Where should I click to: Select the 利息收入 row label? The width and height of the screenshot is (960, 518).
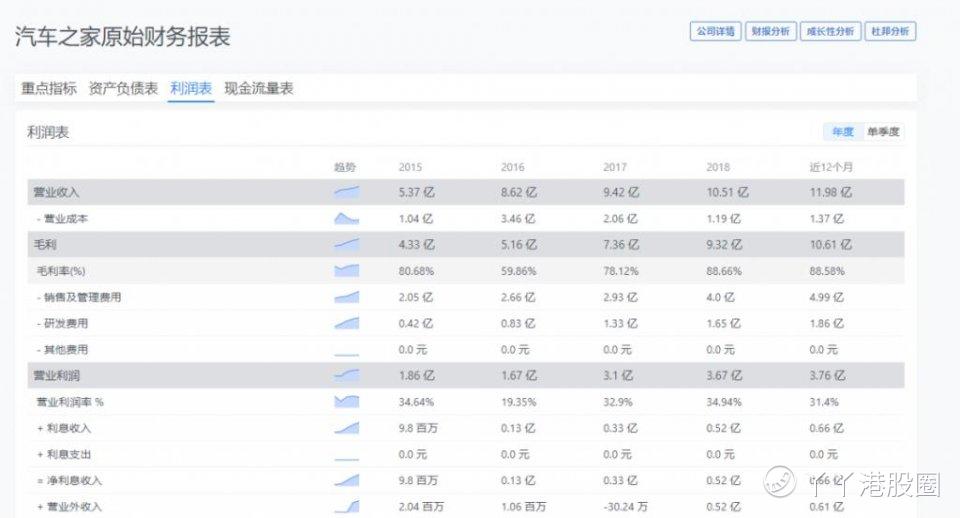click(x=64, y=428)
